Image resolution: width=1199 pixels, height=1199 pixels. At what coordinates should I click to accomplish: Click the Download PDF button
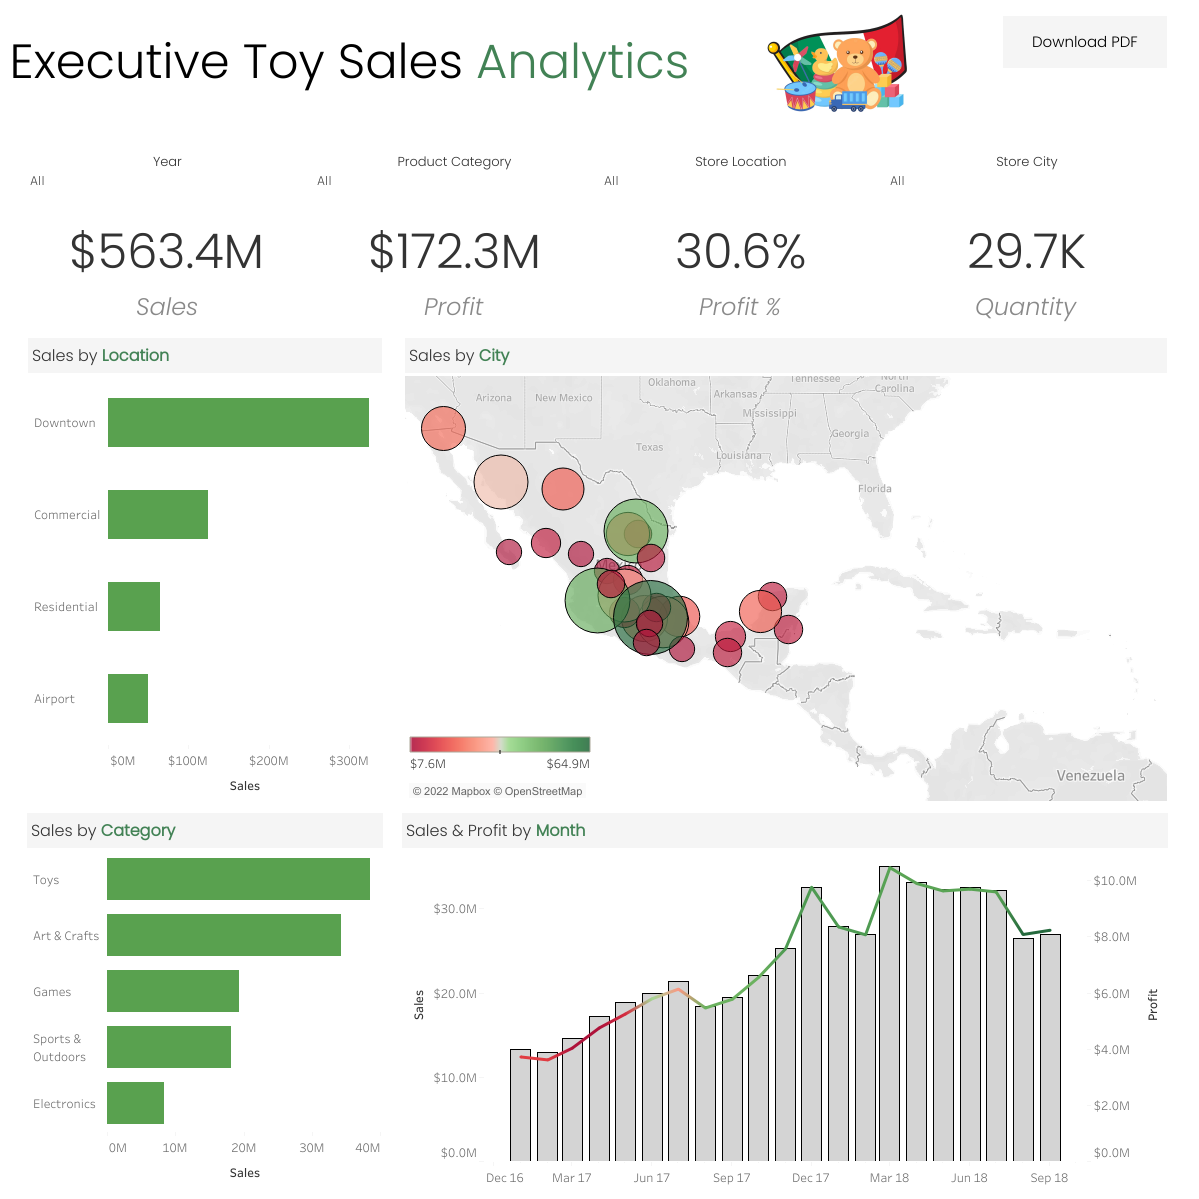pyautogui.click(x=1084, y=41)
